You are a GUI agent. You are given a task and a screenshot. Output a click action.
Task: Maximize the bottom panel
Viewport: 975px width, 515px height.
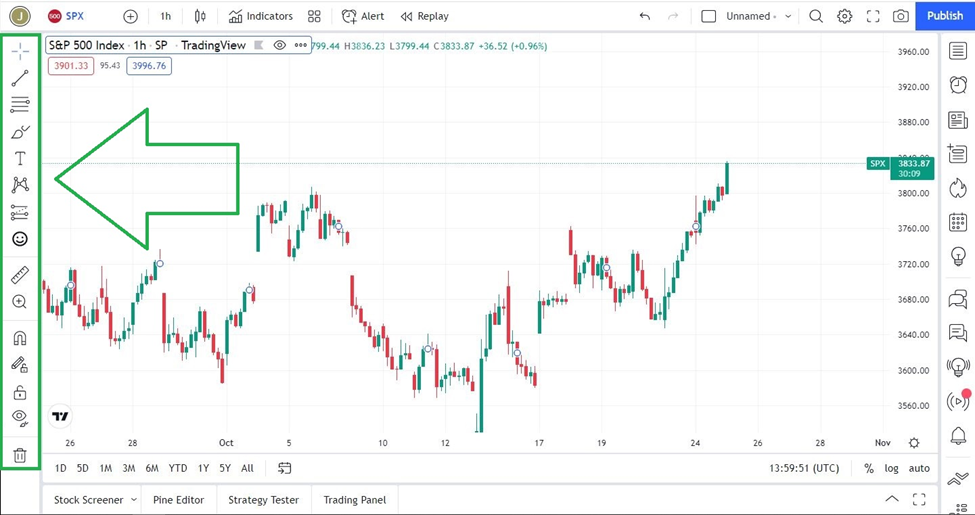(x=919, y=499)
